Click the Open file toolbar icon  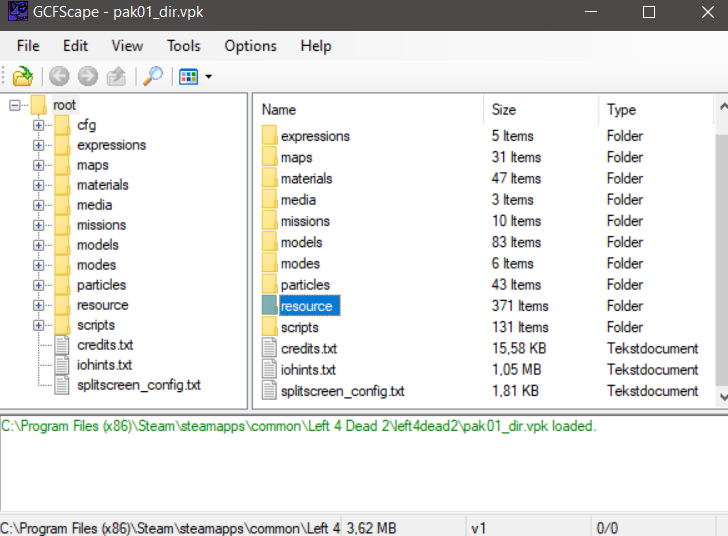click(23, 76)
